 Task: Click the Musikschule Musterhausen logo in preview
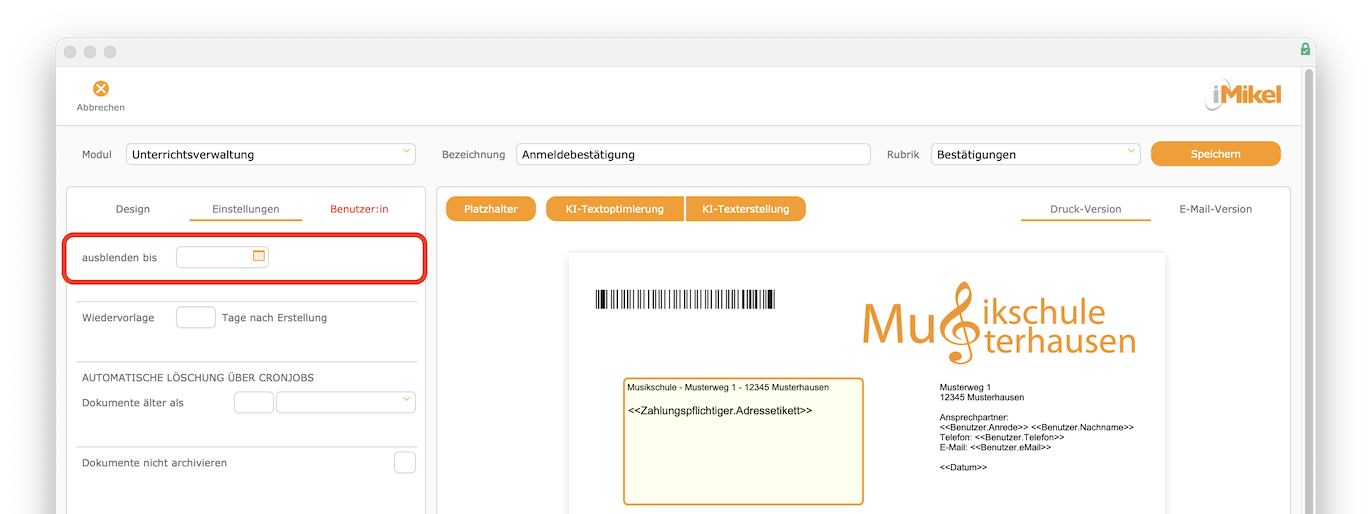[x=998, y=324]
